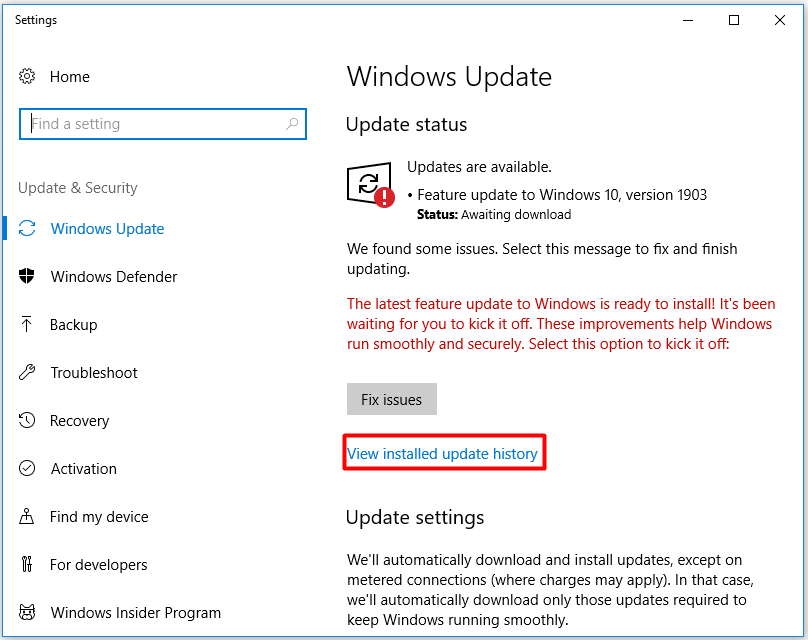Go to the Backup section

coord(74,325)
